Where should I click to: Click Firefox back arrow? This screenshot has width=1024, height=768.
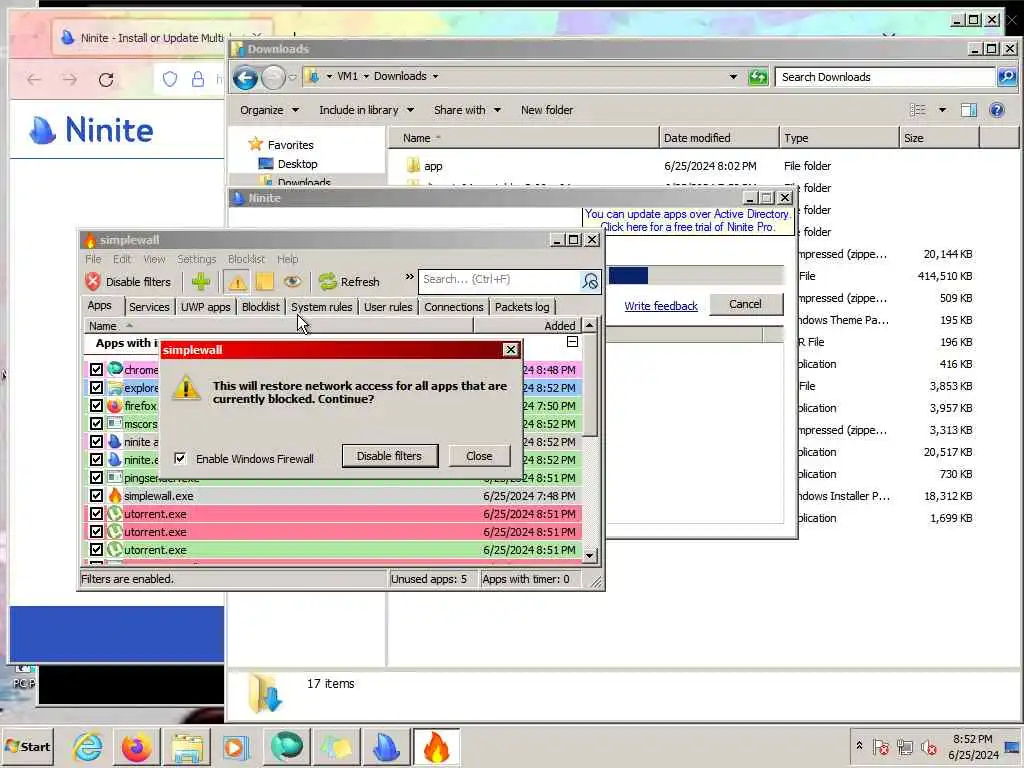click(x=34, y=80)
